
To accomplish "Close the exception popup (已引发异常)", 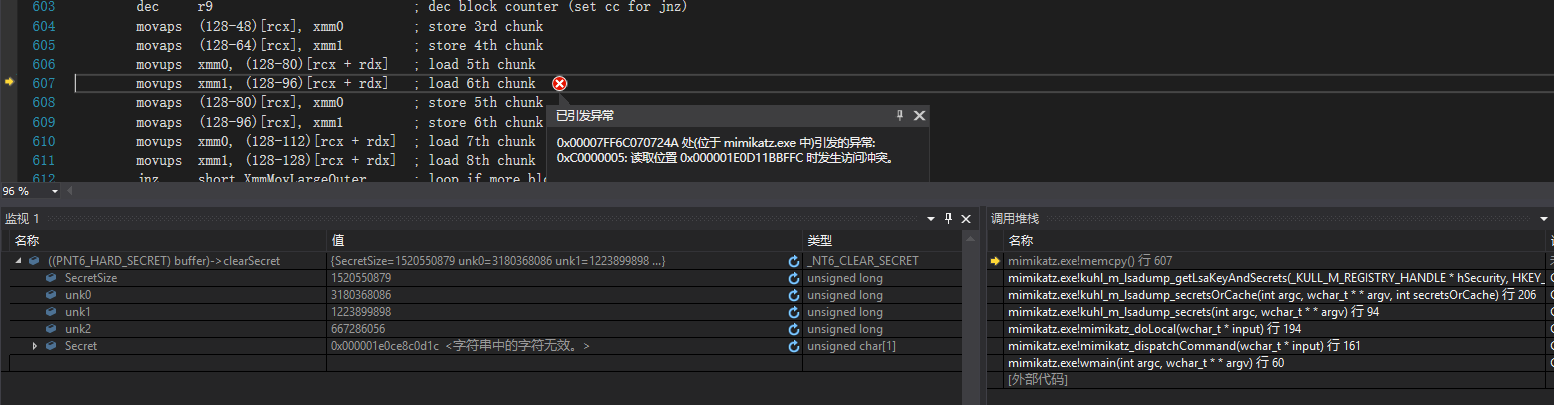I will pos(919,116).
